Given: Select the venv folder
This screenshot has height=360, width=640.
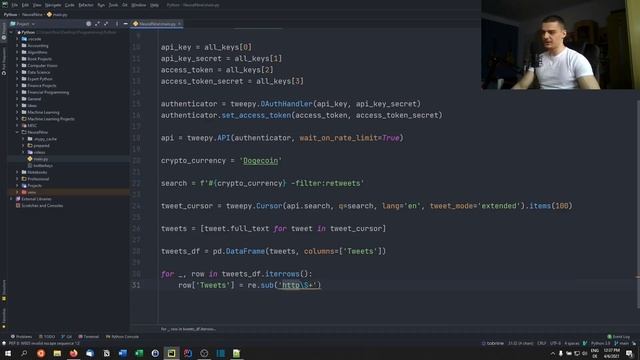Looking at the screenshot, I should (31, 192).
